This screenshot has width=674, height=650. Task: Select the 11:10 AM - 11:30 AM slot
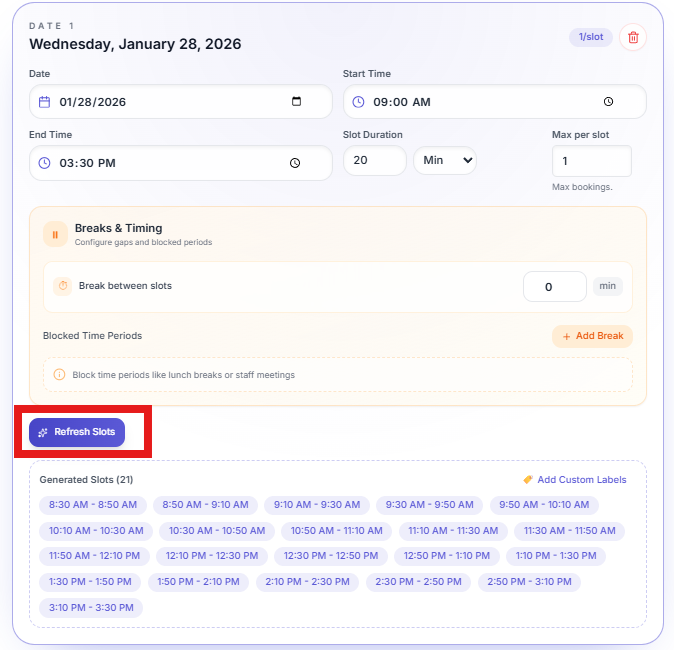point(453,531)
